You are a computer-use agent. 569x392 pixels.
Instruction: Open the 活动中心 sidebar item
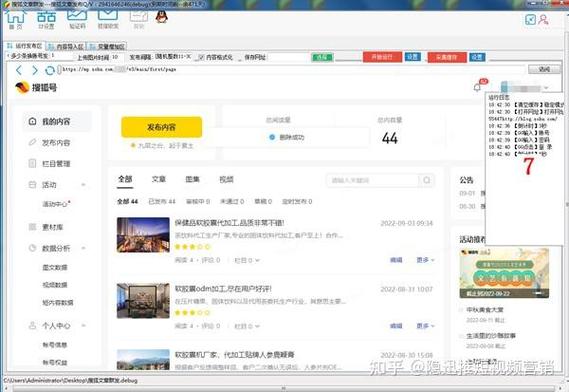pos(56,204)
